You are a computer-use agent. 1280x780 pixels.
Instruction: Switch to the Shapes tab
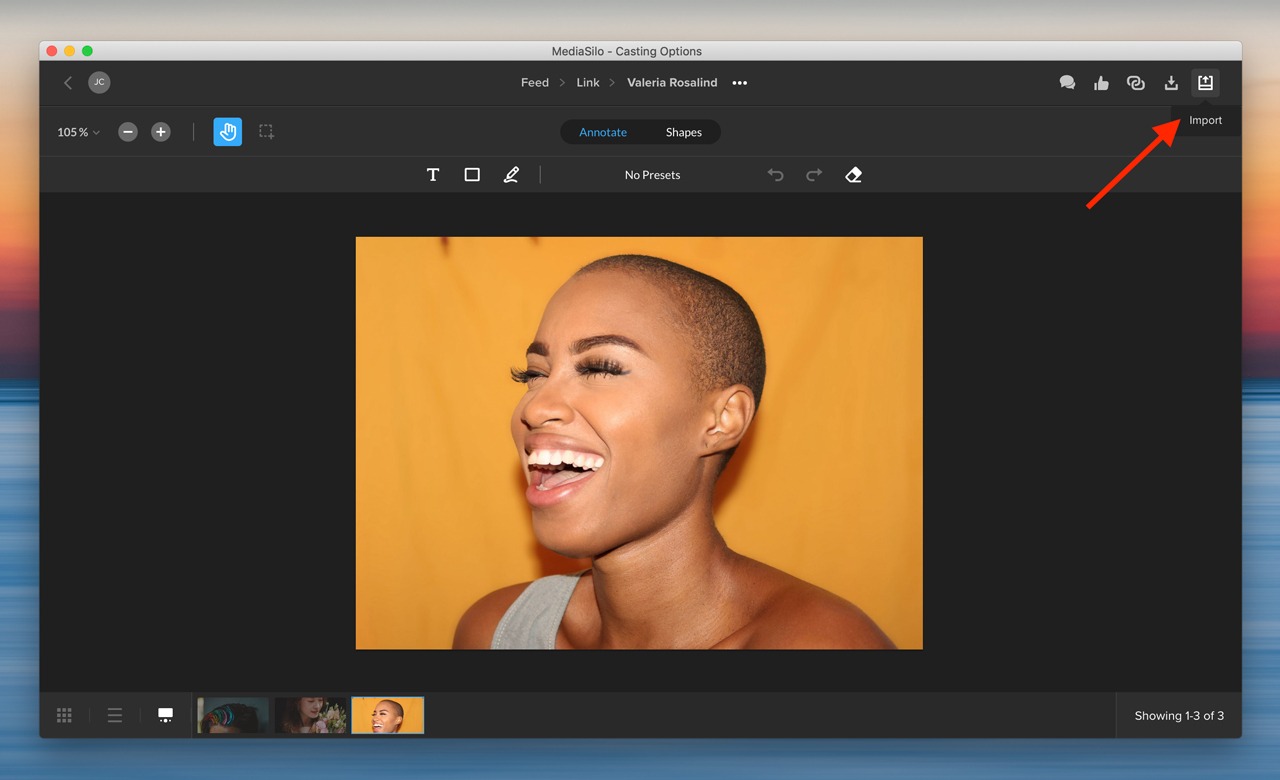coord(683,132)
